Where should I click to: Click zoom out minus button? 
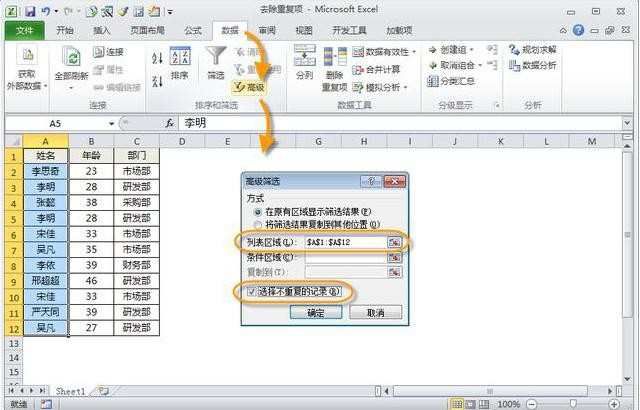[x=531, y=404]
